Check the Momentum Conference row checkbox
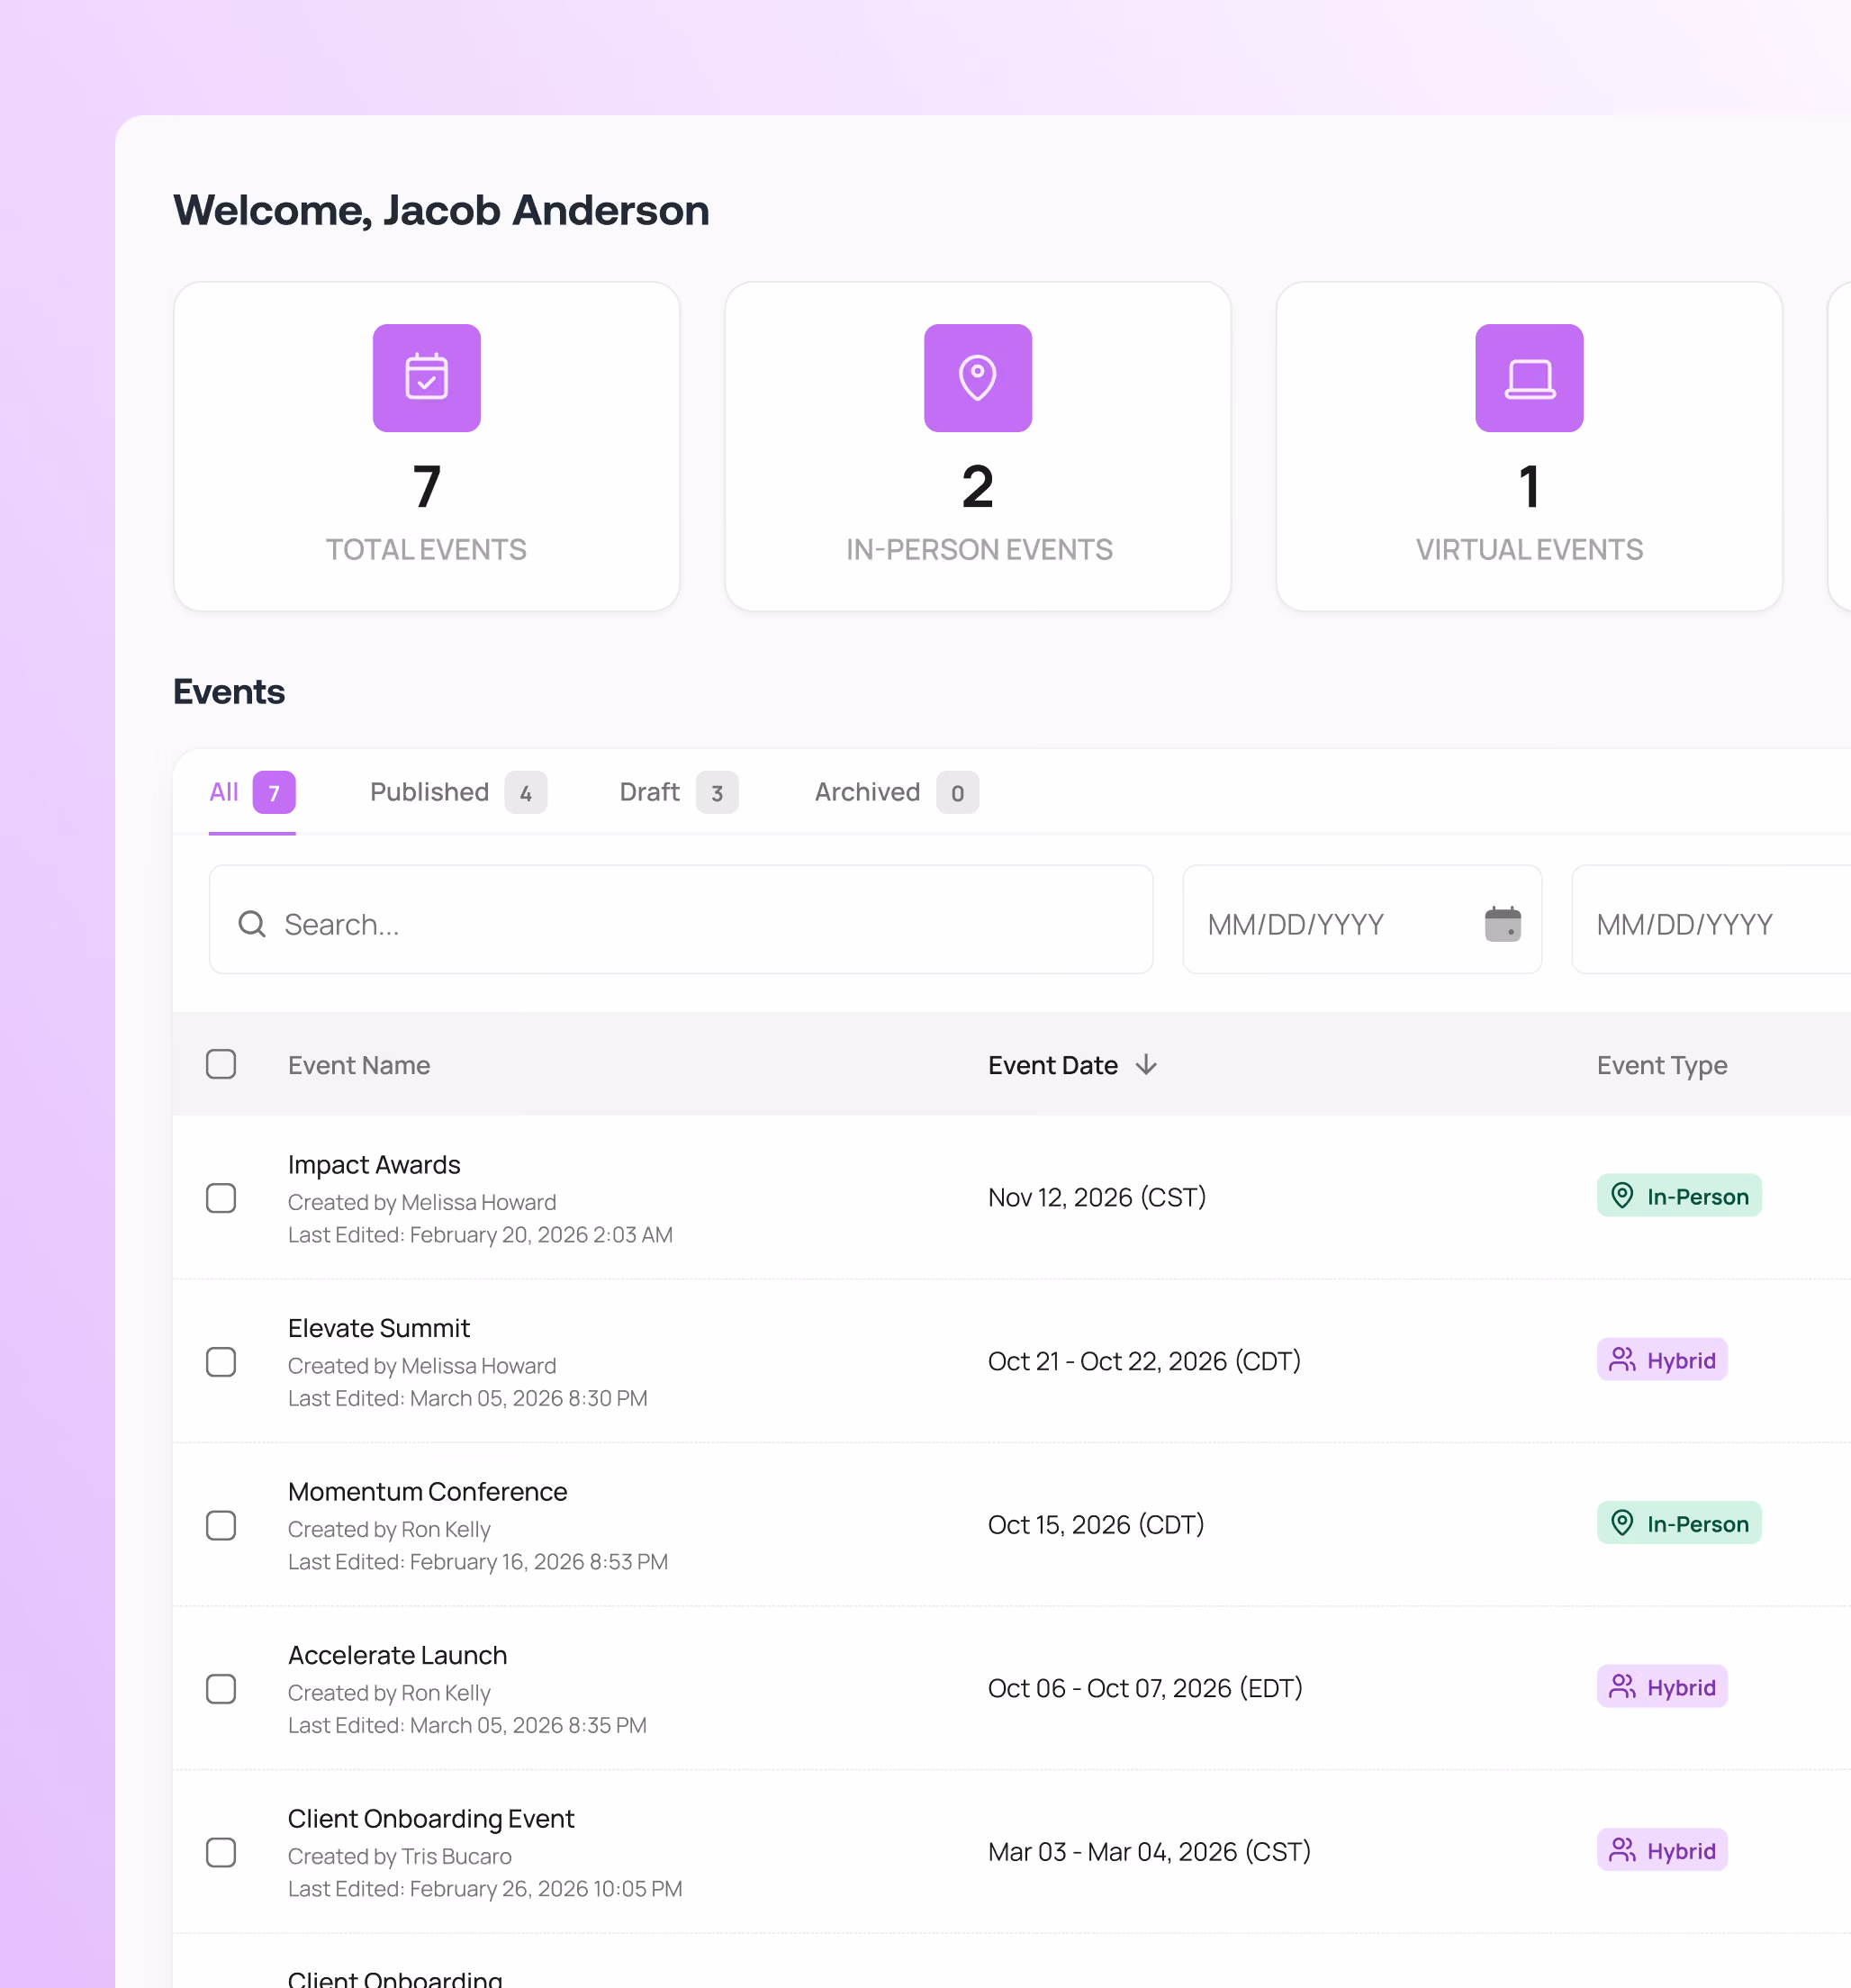 tap(221, 1525)
